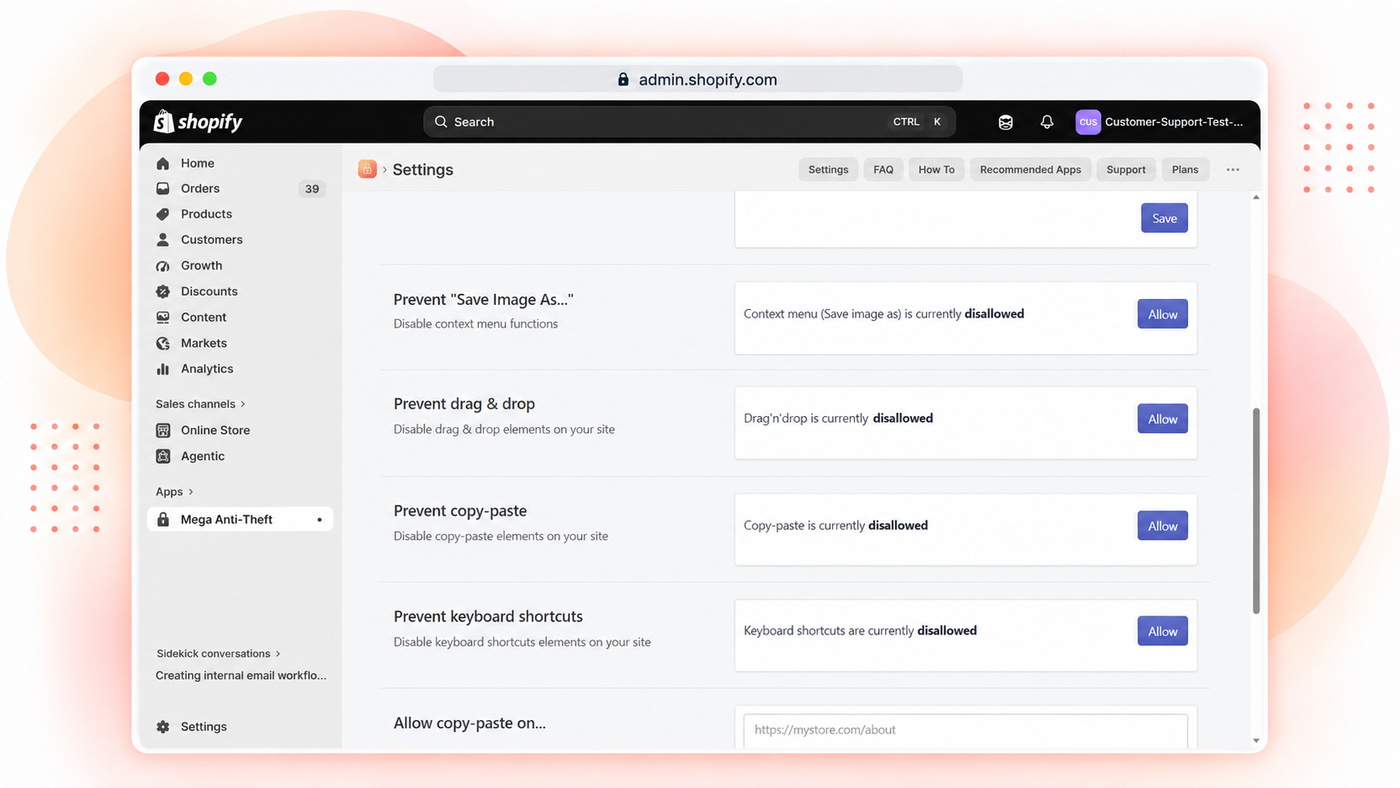1400x788 pixels.
Task: Open the Mega Anti-Theft app
Action: [240, 520]
